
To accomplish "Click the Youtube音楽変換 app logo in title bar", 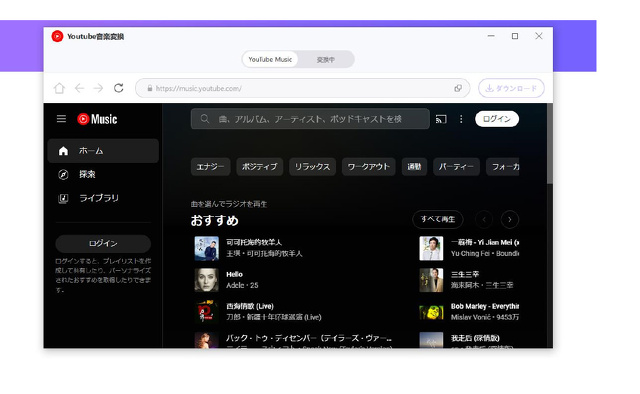I will [x=57, y=36].
